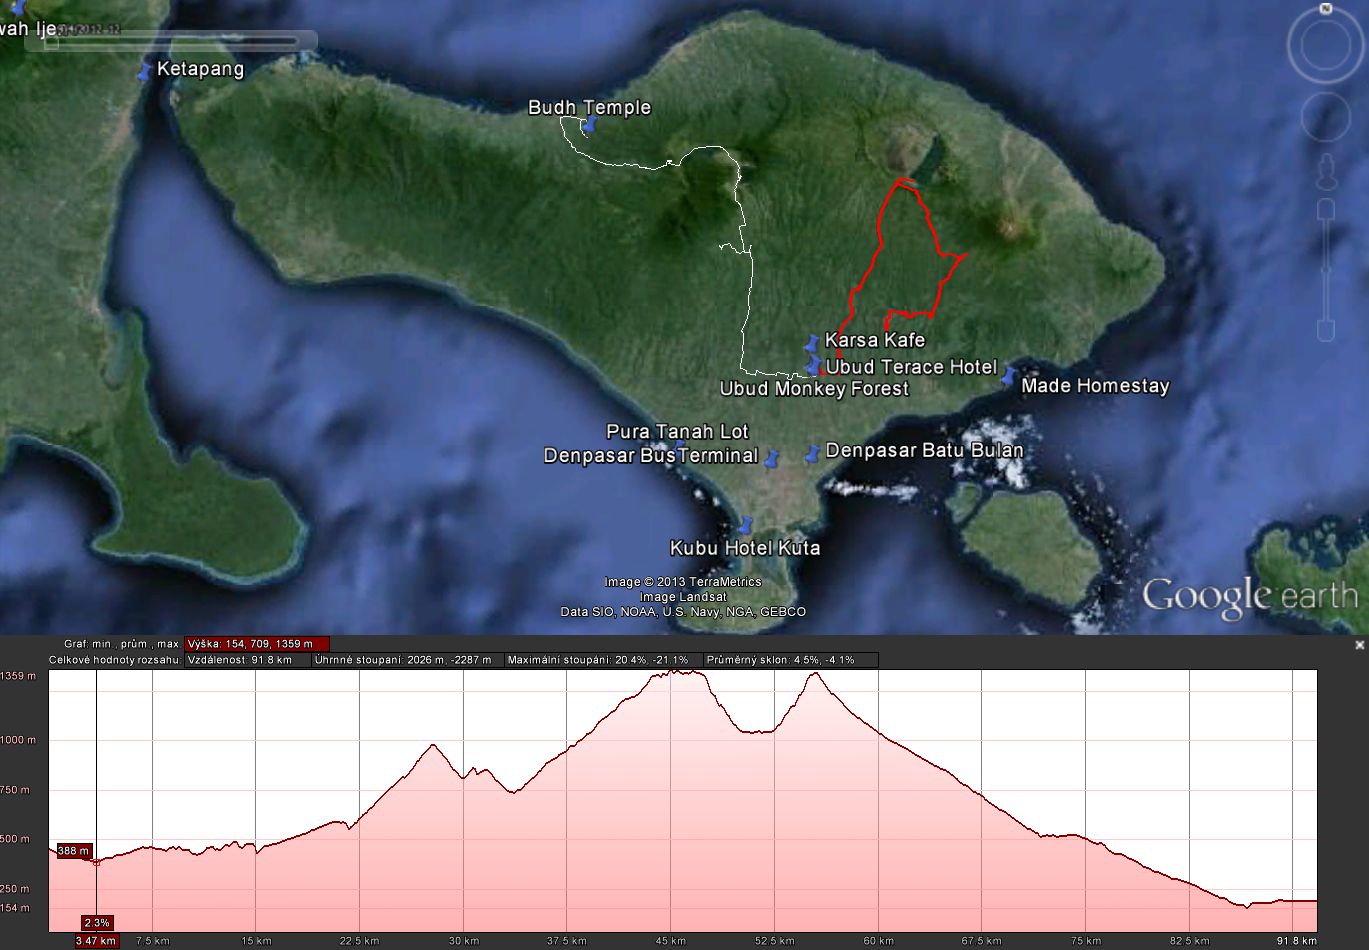1369x950 pixels.
Task: Click the Kubu Hotel Kuta pushpin
Action: pyautogui.click(x=745, y=525)
